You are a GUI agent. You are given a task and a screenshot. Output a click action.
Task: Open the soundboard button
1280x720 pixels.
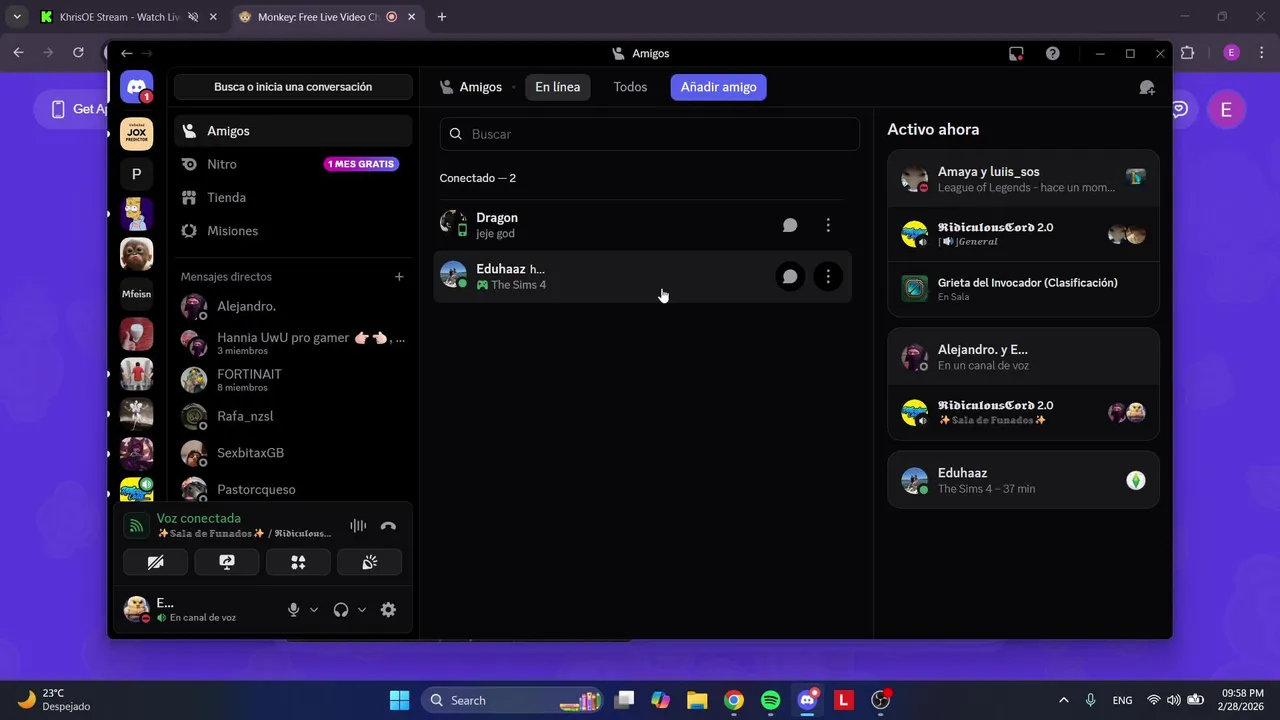point(370,563)
